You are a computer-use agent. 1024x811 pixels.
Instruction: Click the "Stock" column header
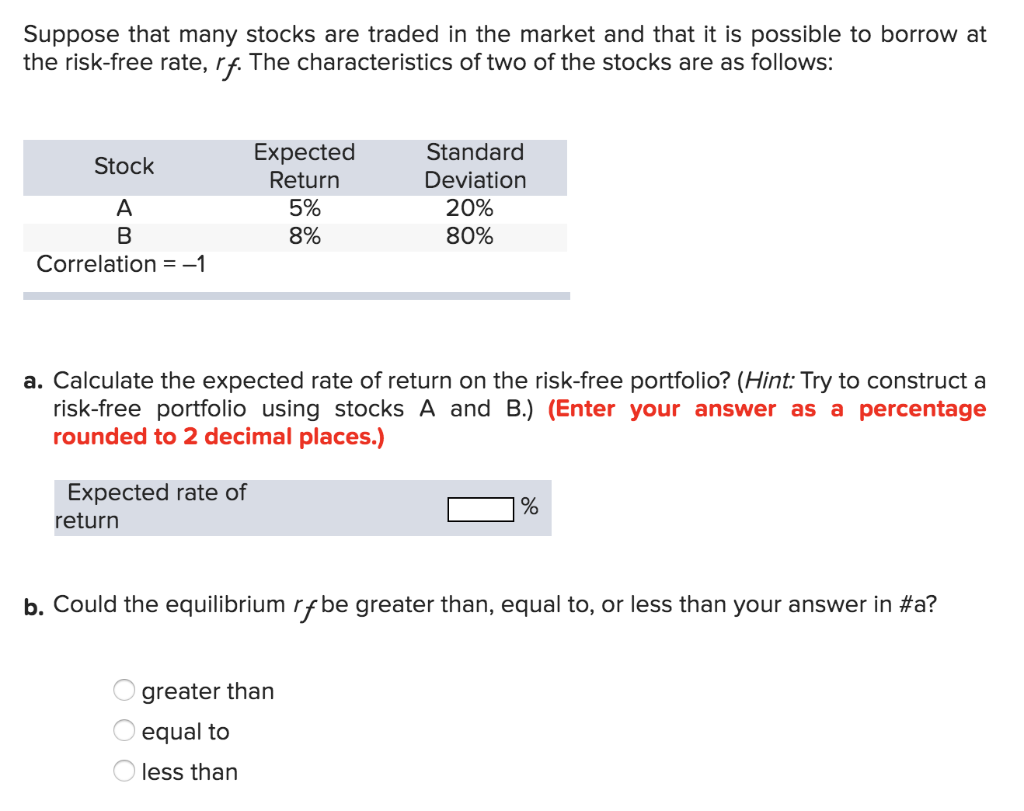click(124, 166)
